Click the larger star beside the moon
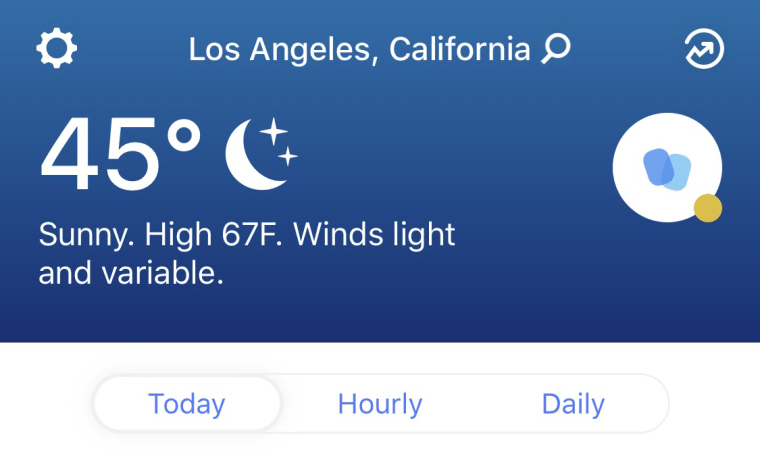 click(x=274, y=131)
